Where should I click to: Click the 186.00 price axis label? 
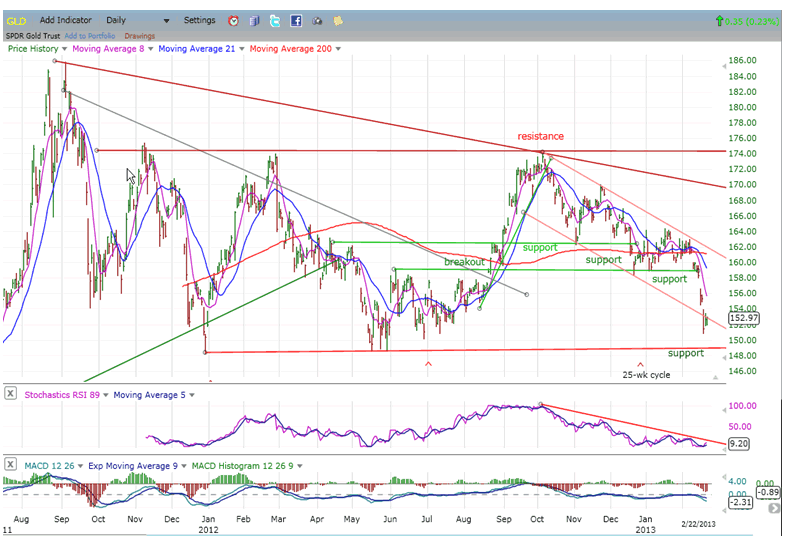tap(742, 60)
